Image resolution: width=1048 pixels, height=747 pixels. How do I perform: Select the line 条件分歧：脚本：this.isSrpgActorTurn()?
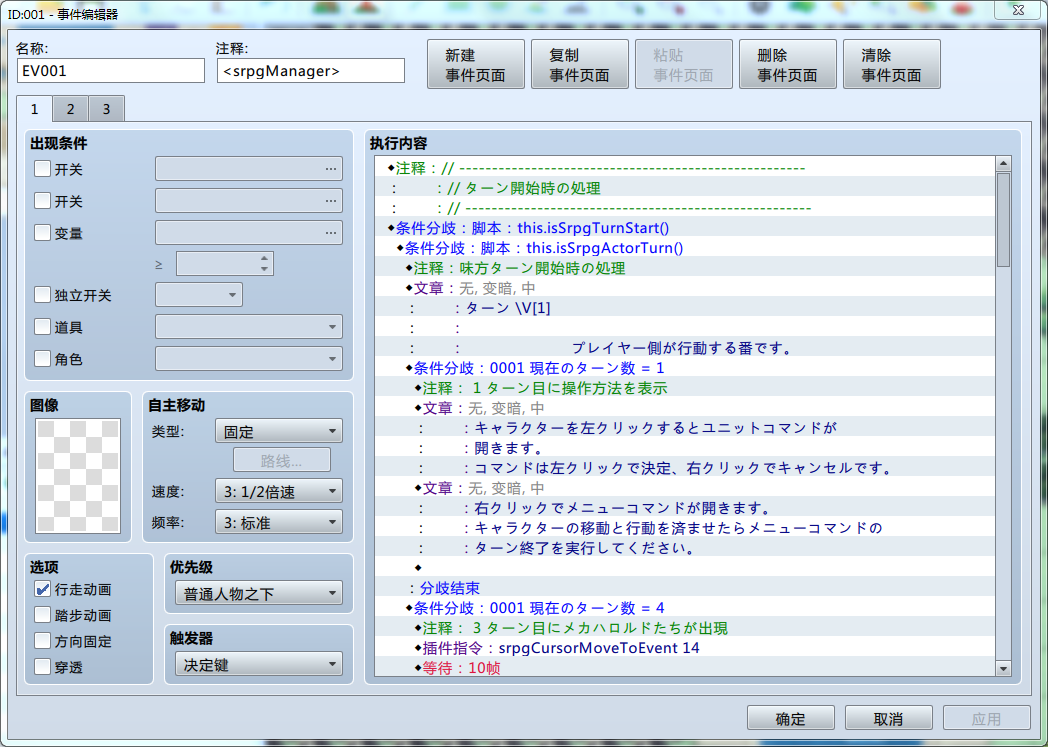tap(685, 248)
